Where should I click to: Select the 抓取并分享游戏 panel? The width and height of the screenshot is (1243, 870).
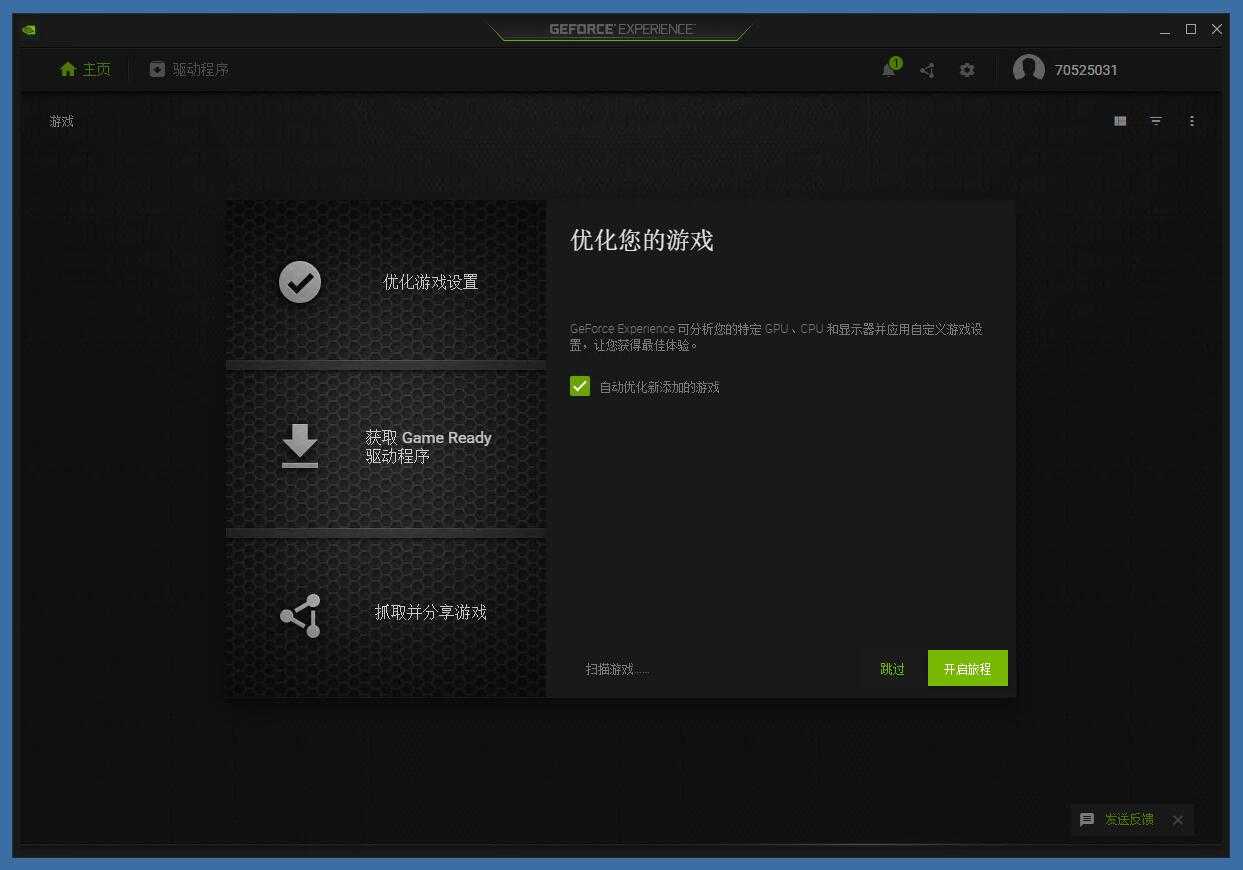pyautogui.click(x=386, y=617)
